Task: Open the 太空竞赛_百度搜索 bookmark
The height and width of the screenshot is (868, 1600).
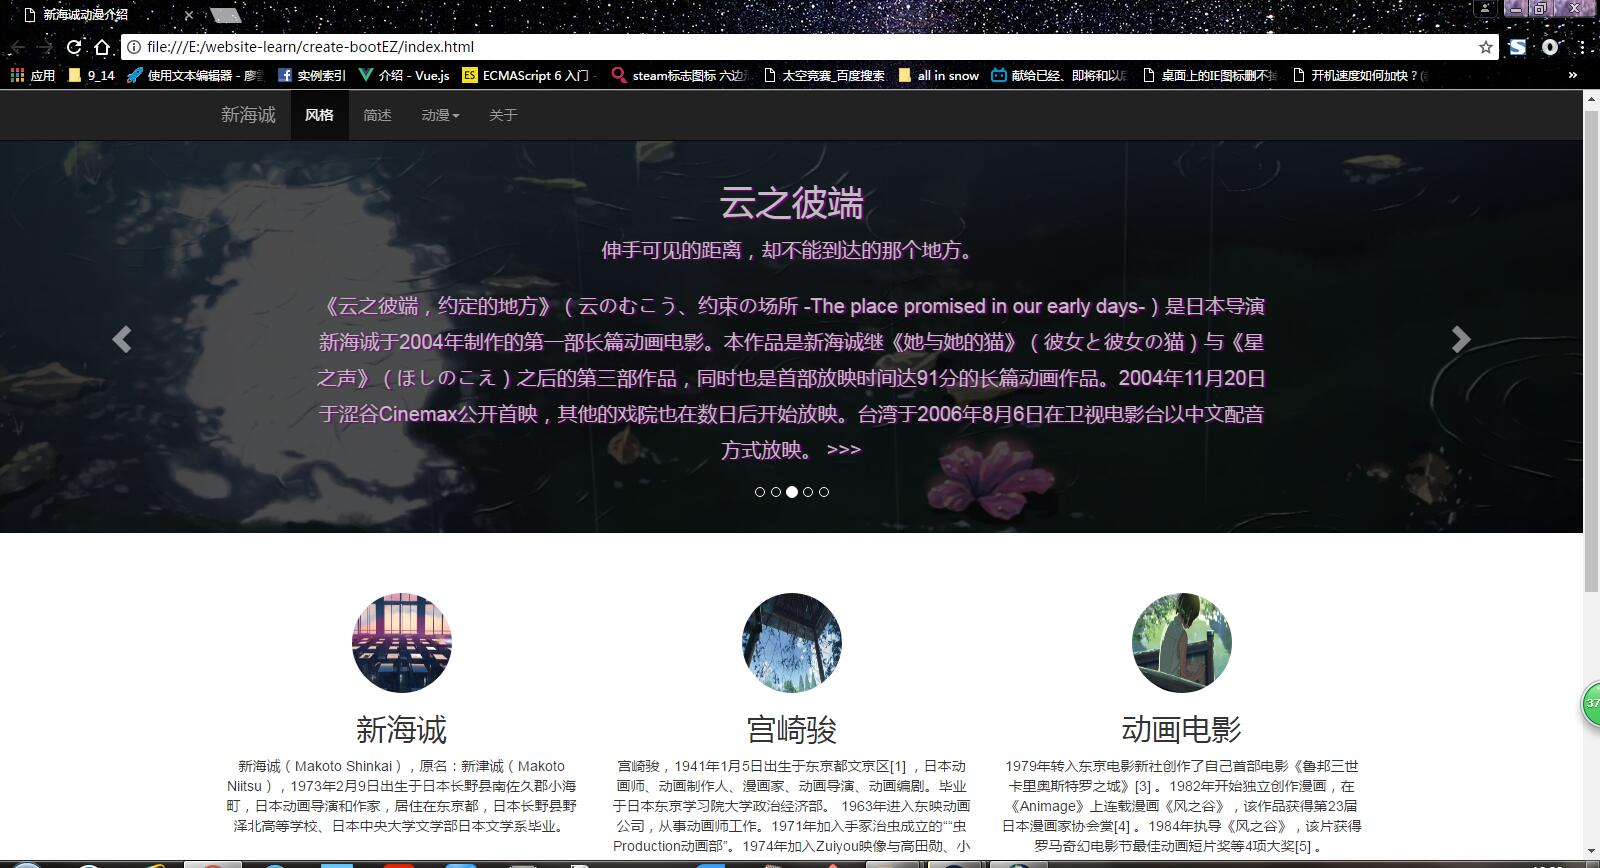Action: (825, 75)
